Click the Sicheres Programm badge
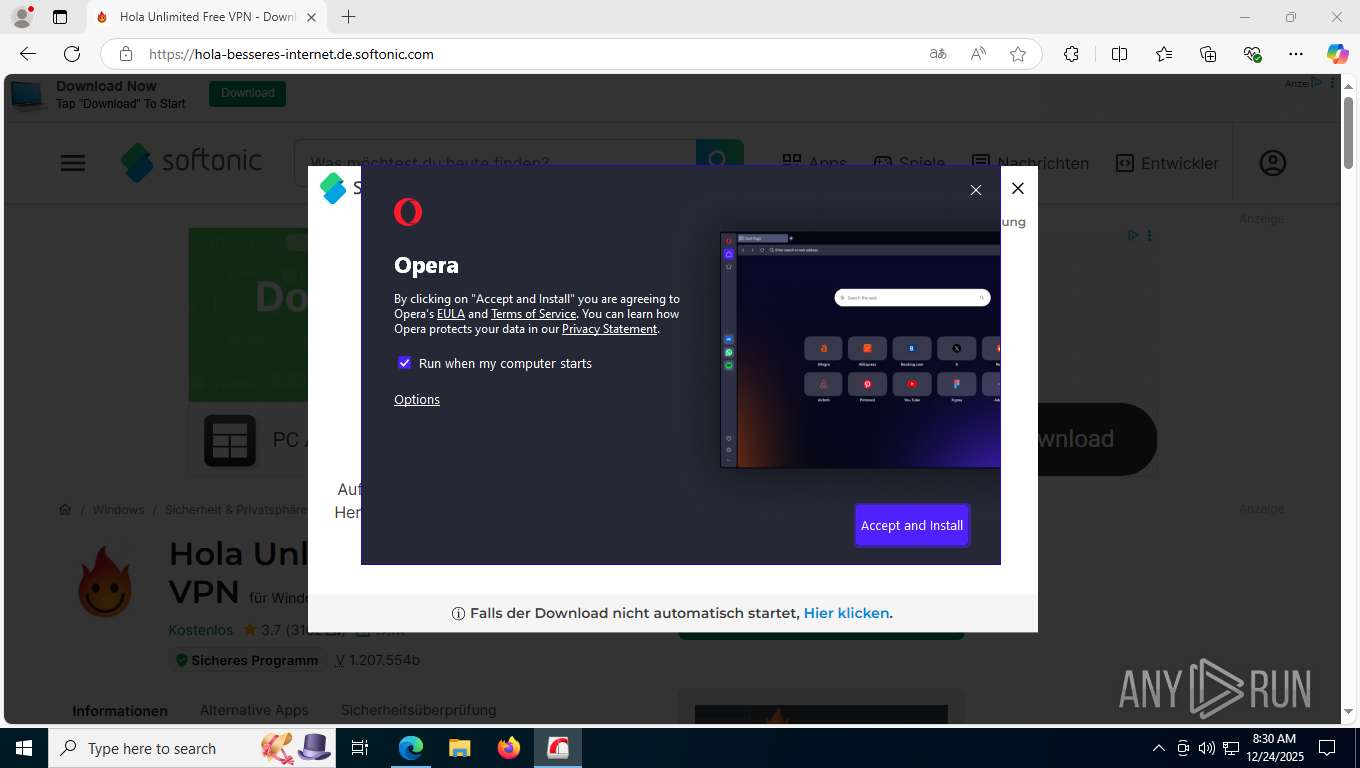 tap(246, 660)
